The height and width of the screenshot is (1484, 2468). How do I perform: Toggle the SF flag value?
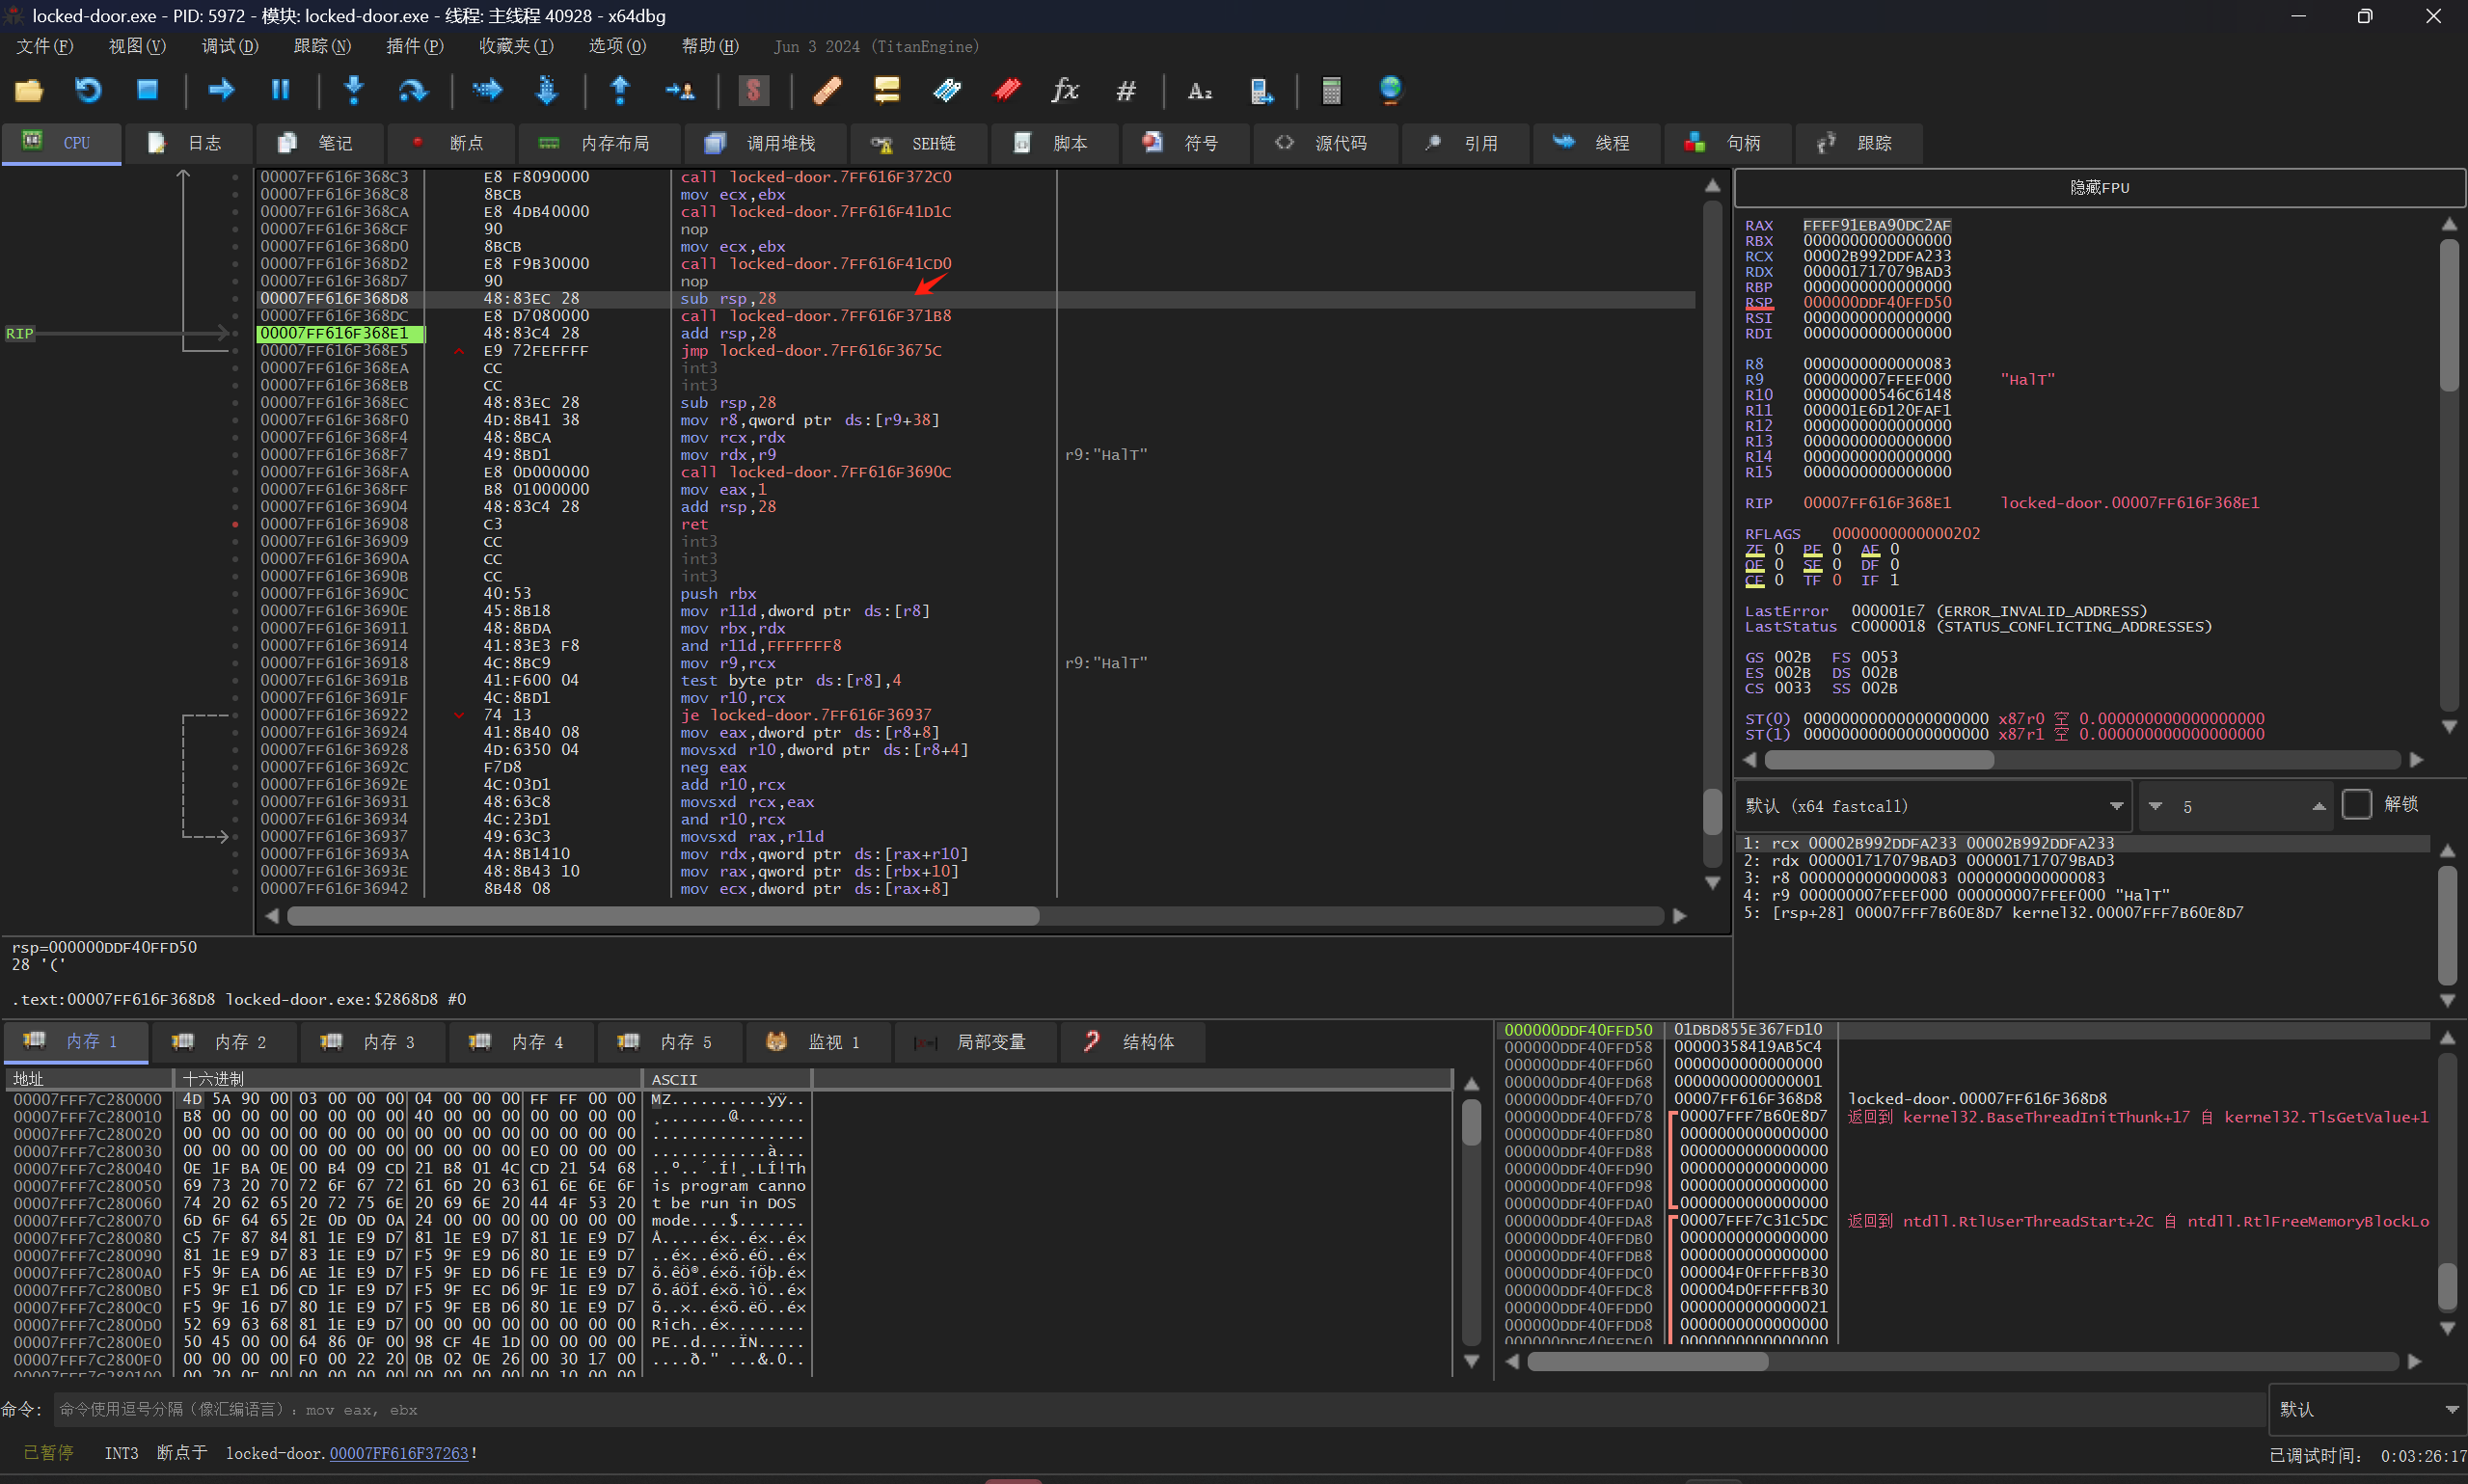(x=1837, y=564)
